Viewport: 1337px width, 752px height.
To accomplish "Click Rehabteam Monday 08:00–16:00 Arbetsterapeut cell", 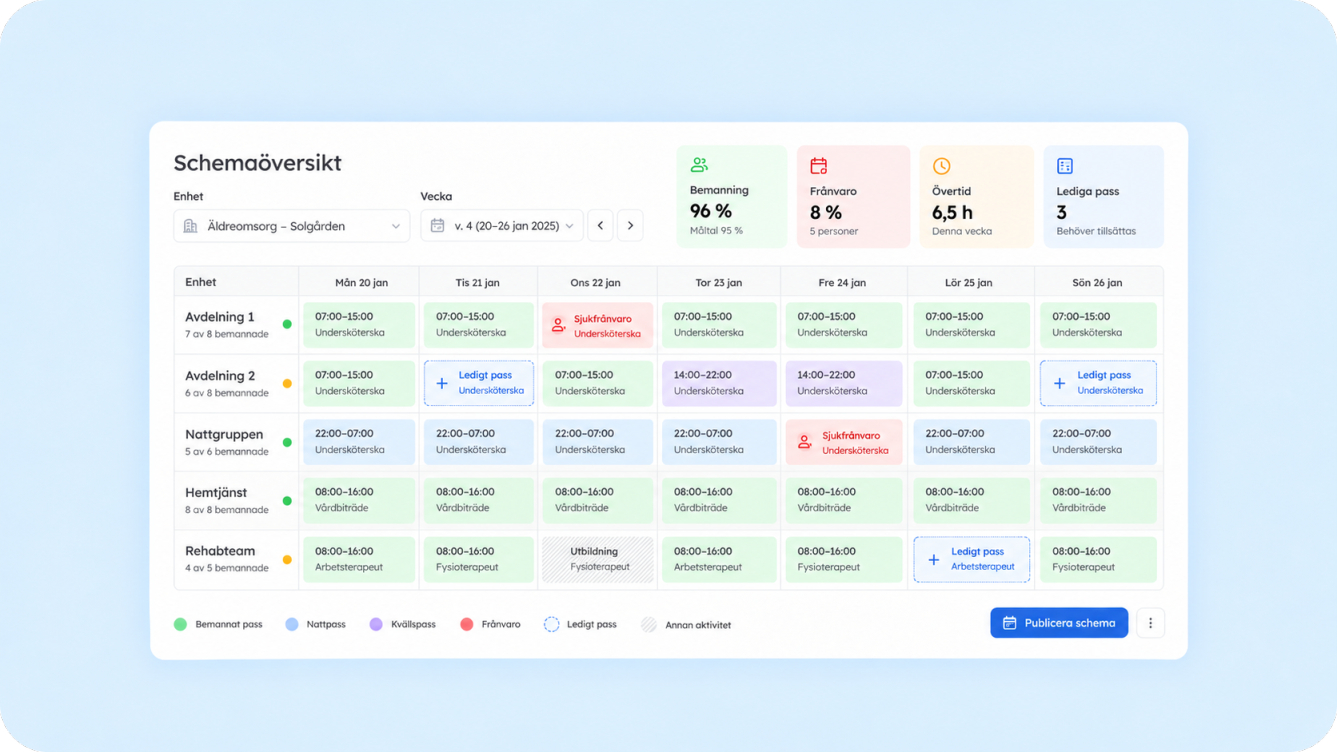I will click(x=359, y=559).
